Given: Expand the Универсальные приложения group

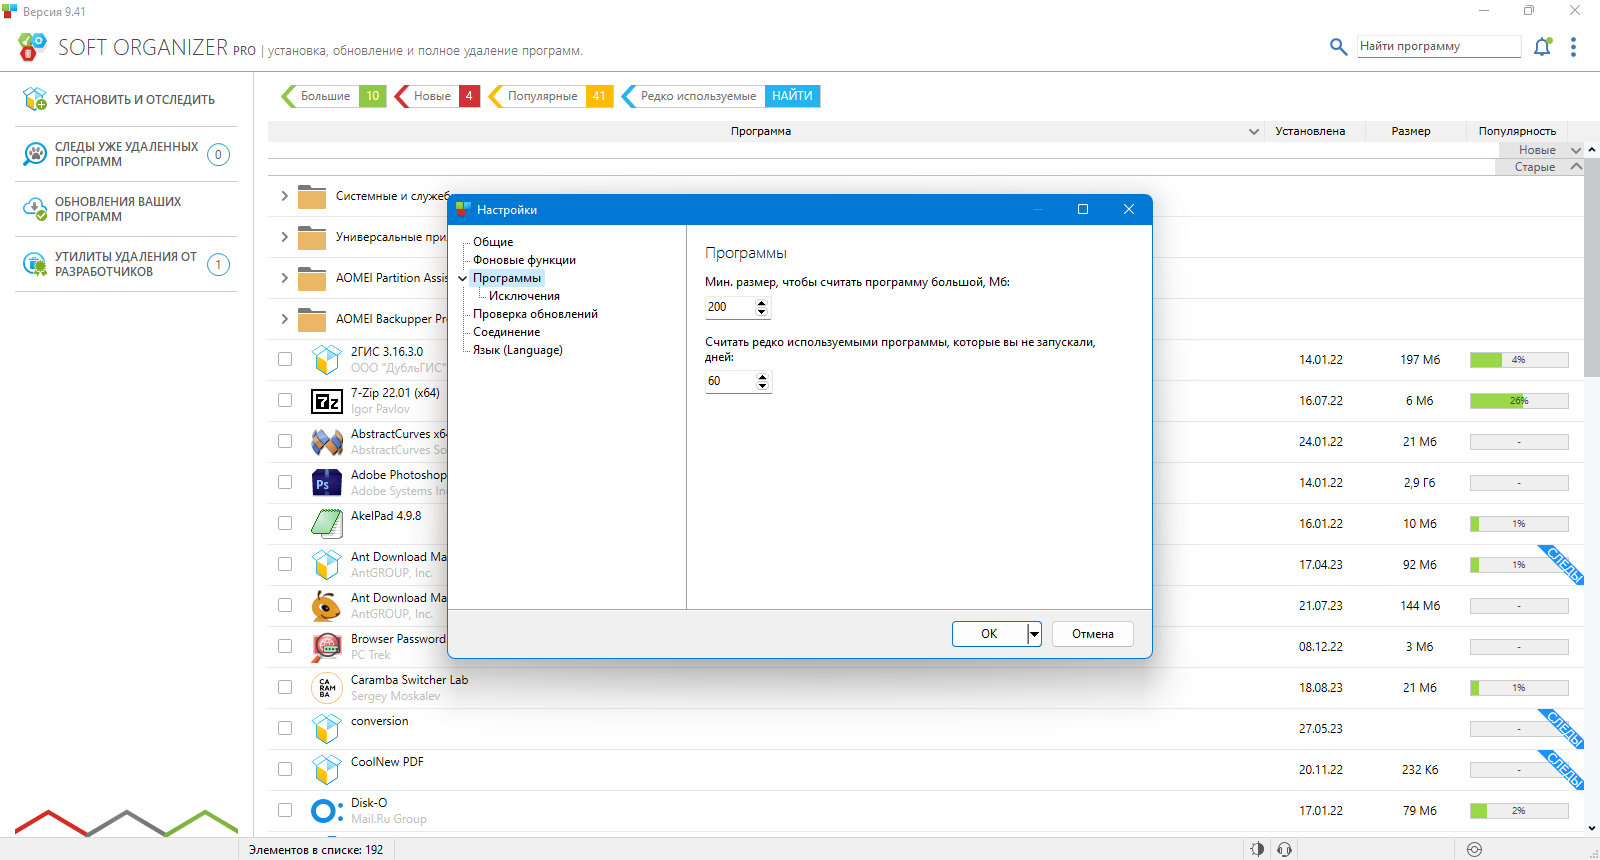Looking at the screenshot, I should pyautogui.click(x=284, y=237).
